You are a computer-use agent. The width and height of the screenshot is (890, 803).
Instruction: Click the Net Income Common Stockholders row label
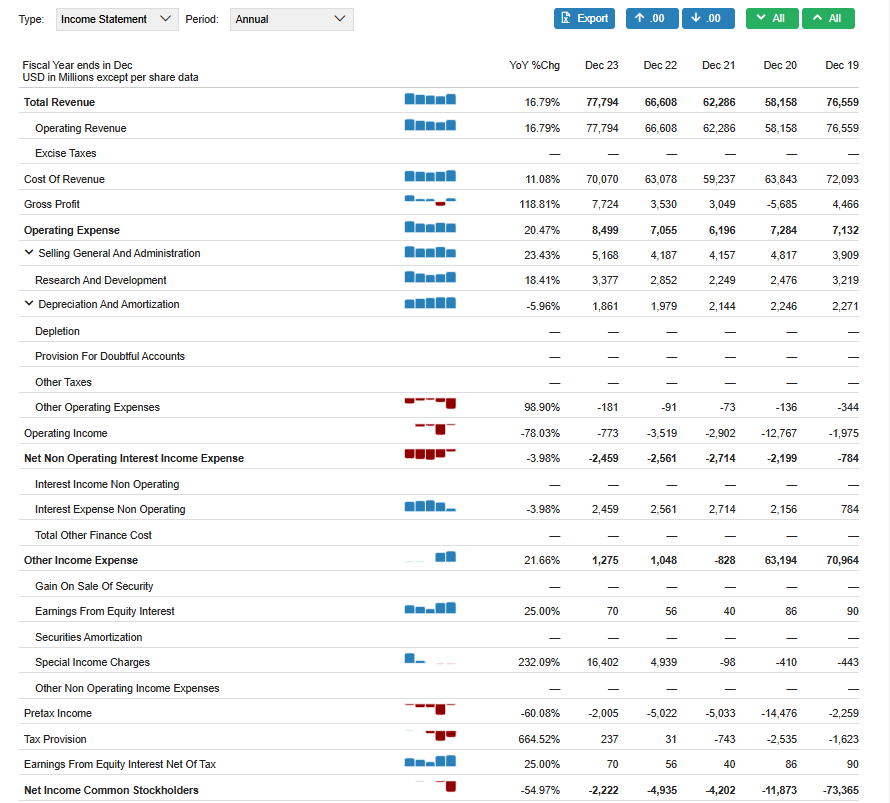[x=111, y=790]
